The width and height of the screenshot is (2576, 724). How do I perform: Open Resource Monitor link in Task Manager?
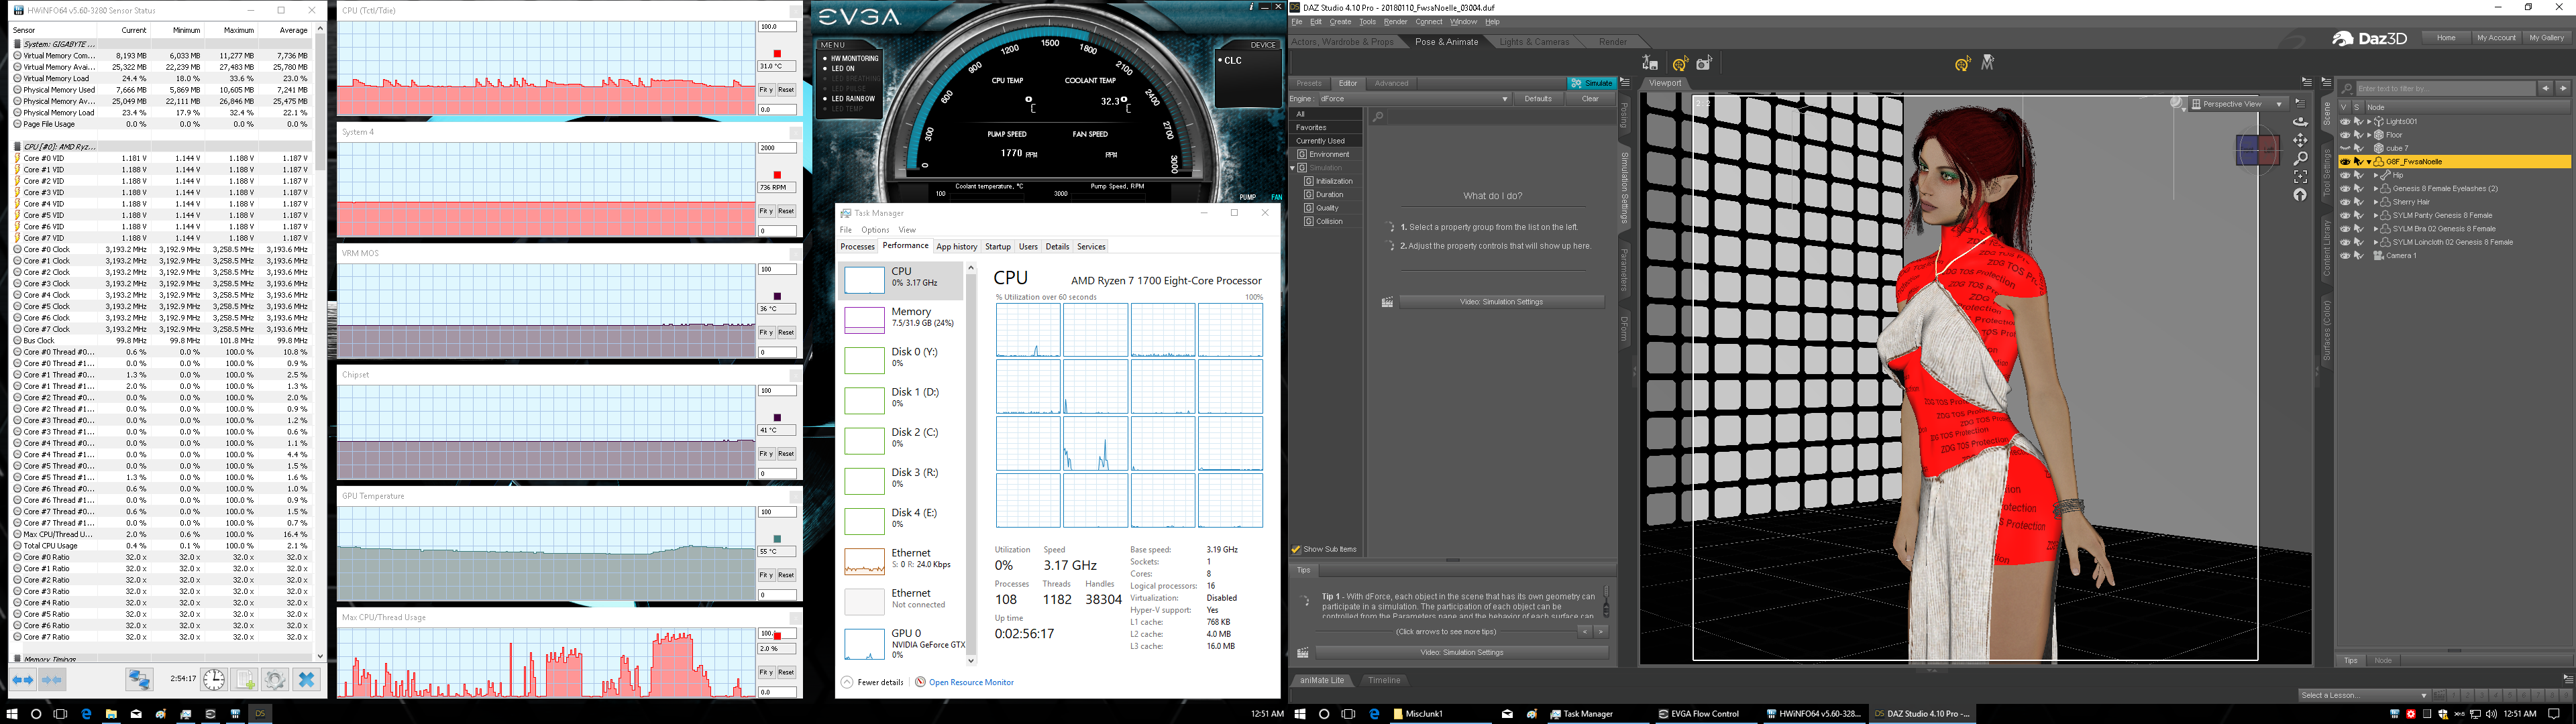click(970, 682)
